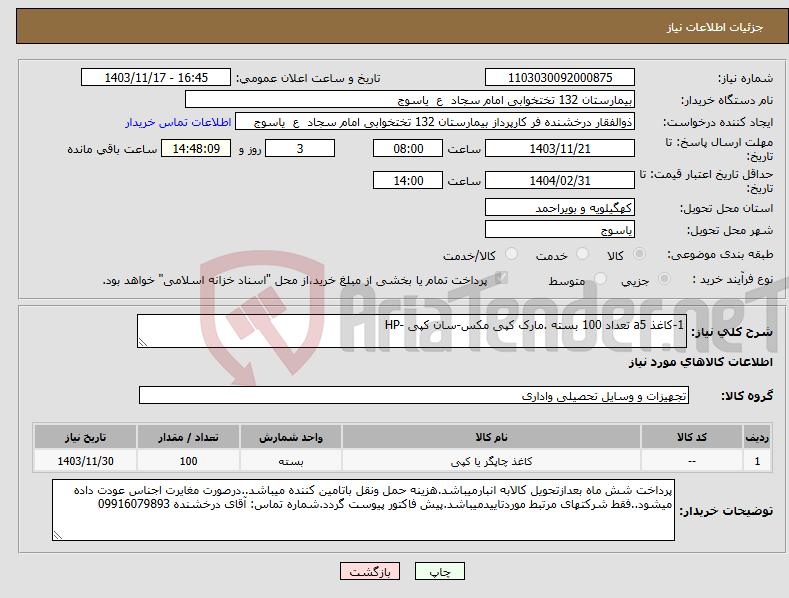Click the unit cell بسته
Image resolution: width=789 pixels, height=598 pixels.
coord(291,461)
